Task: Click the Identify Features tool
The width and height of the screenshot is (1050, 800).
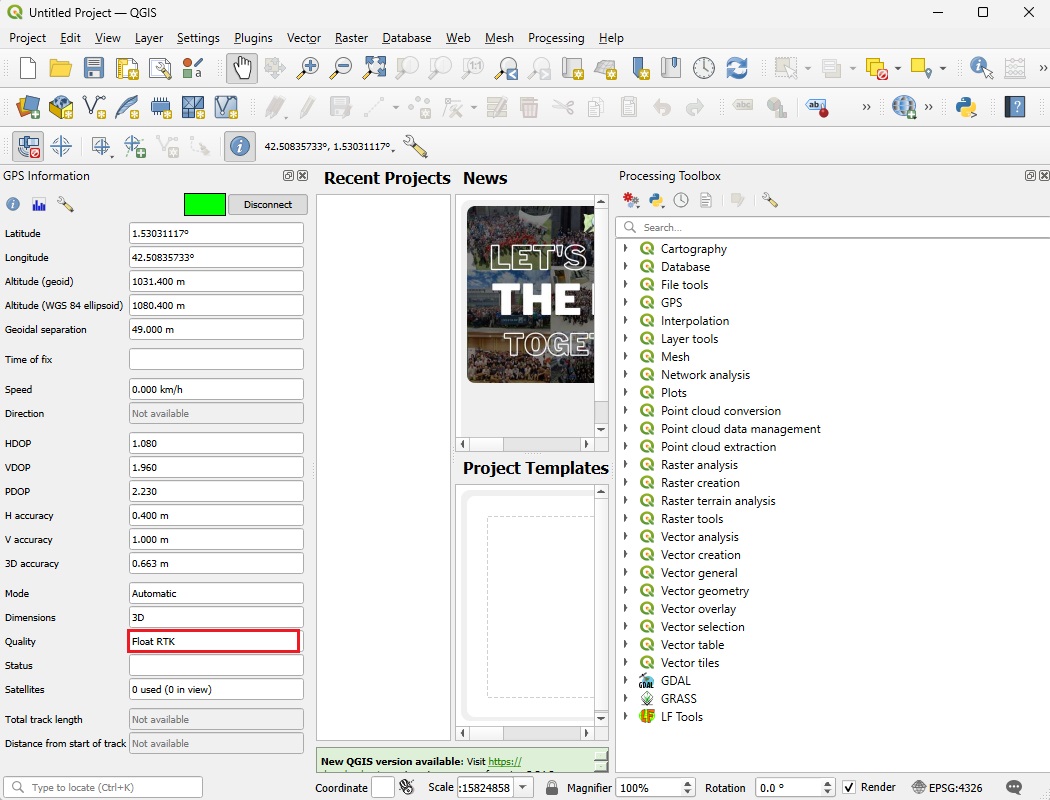Action: [980, 68]
